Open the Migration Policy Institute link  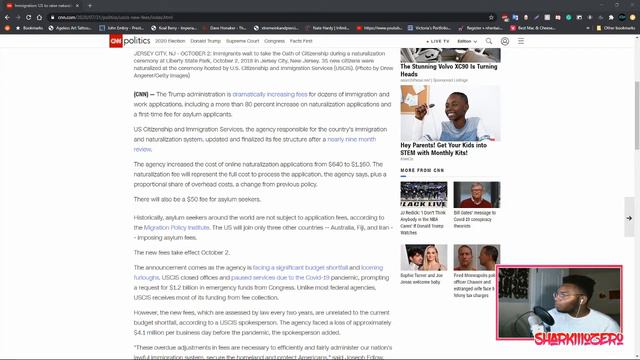(x=176, y=227)
